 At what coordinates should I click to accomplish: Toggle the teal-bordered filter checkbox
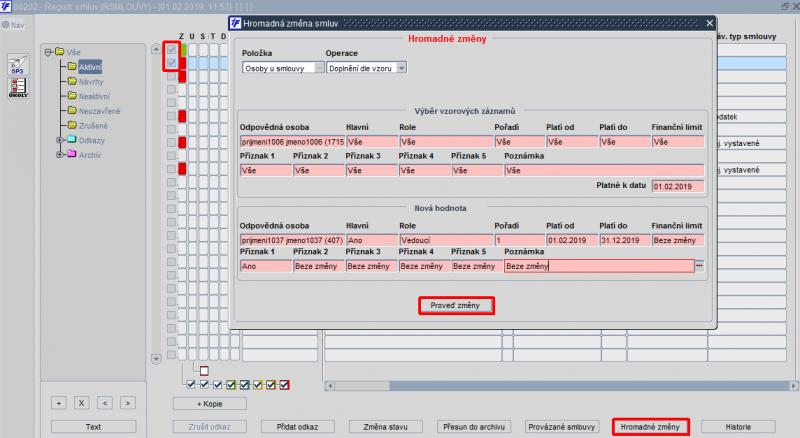(x=244, y=384)
